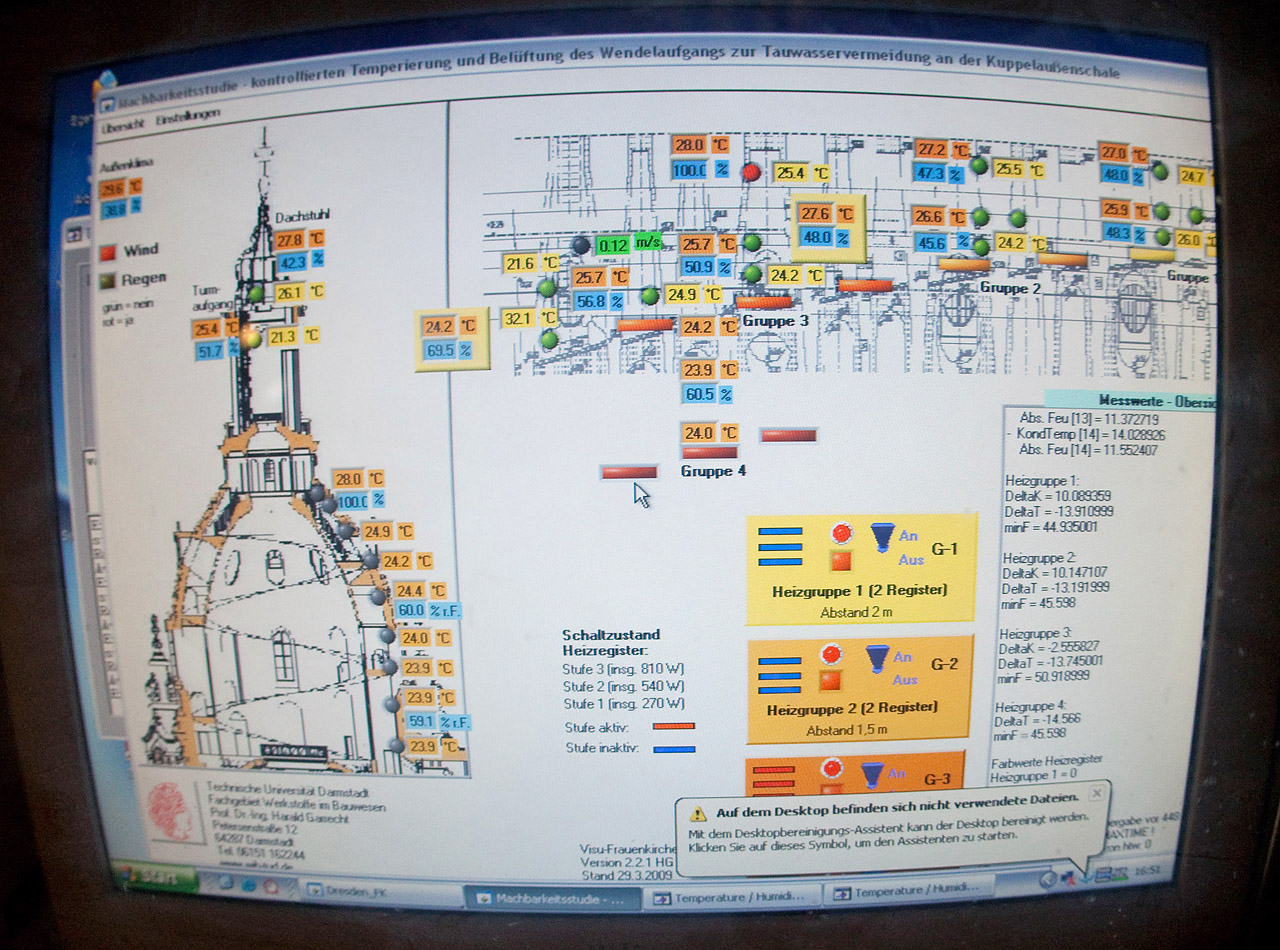
Task: Click the Regen status indicator
Action: 108,280
